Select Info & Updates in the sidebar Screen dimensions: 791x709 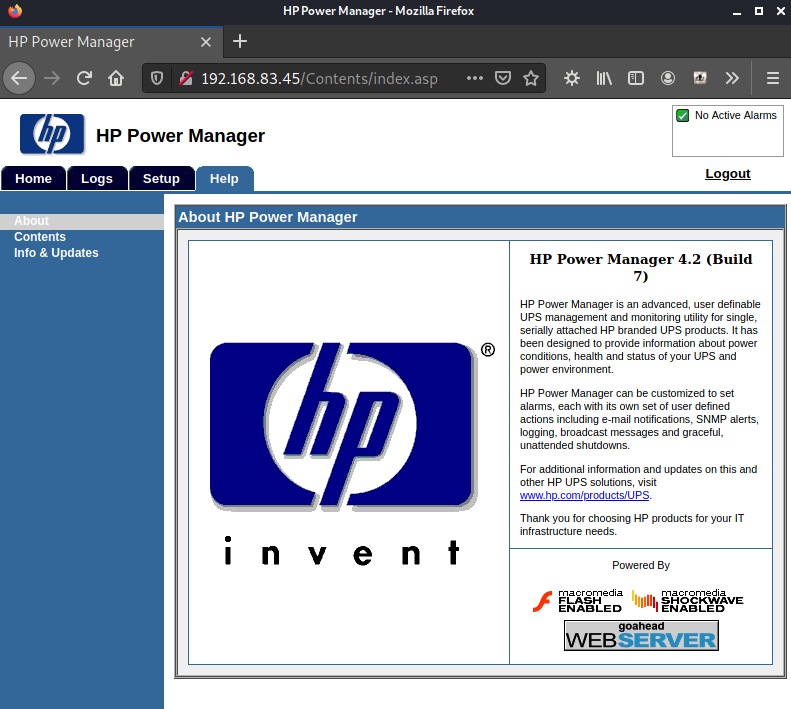[56, 253]
